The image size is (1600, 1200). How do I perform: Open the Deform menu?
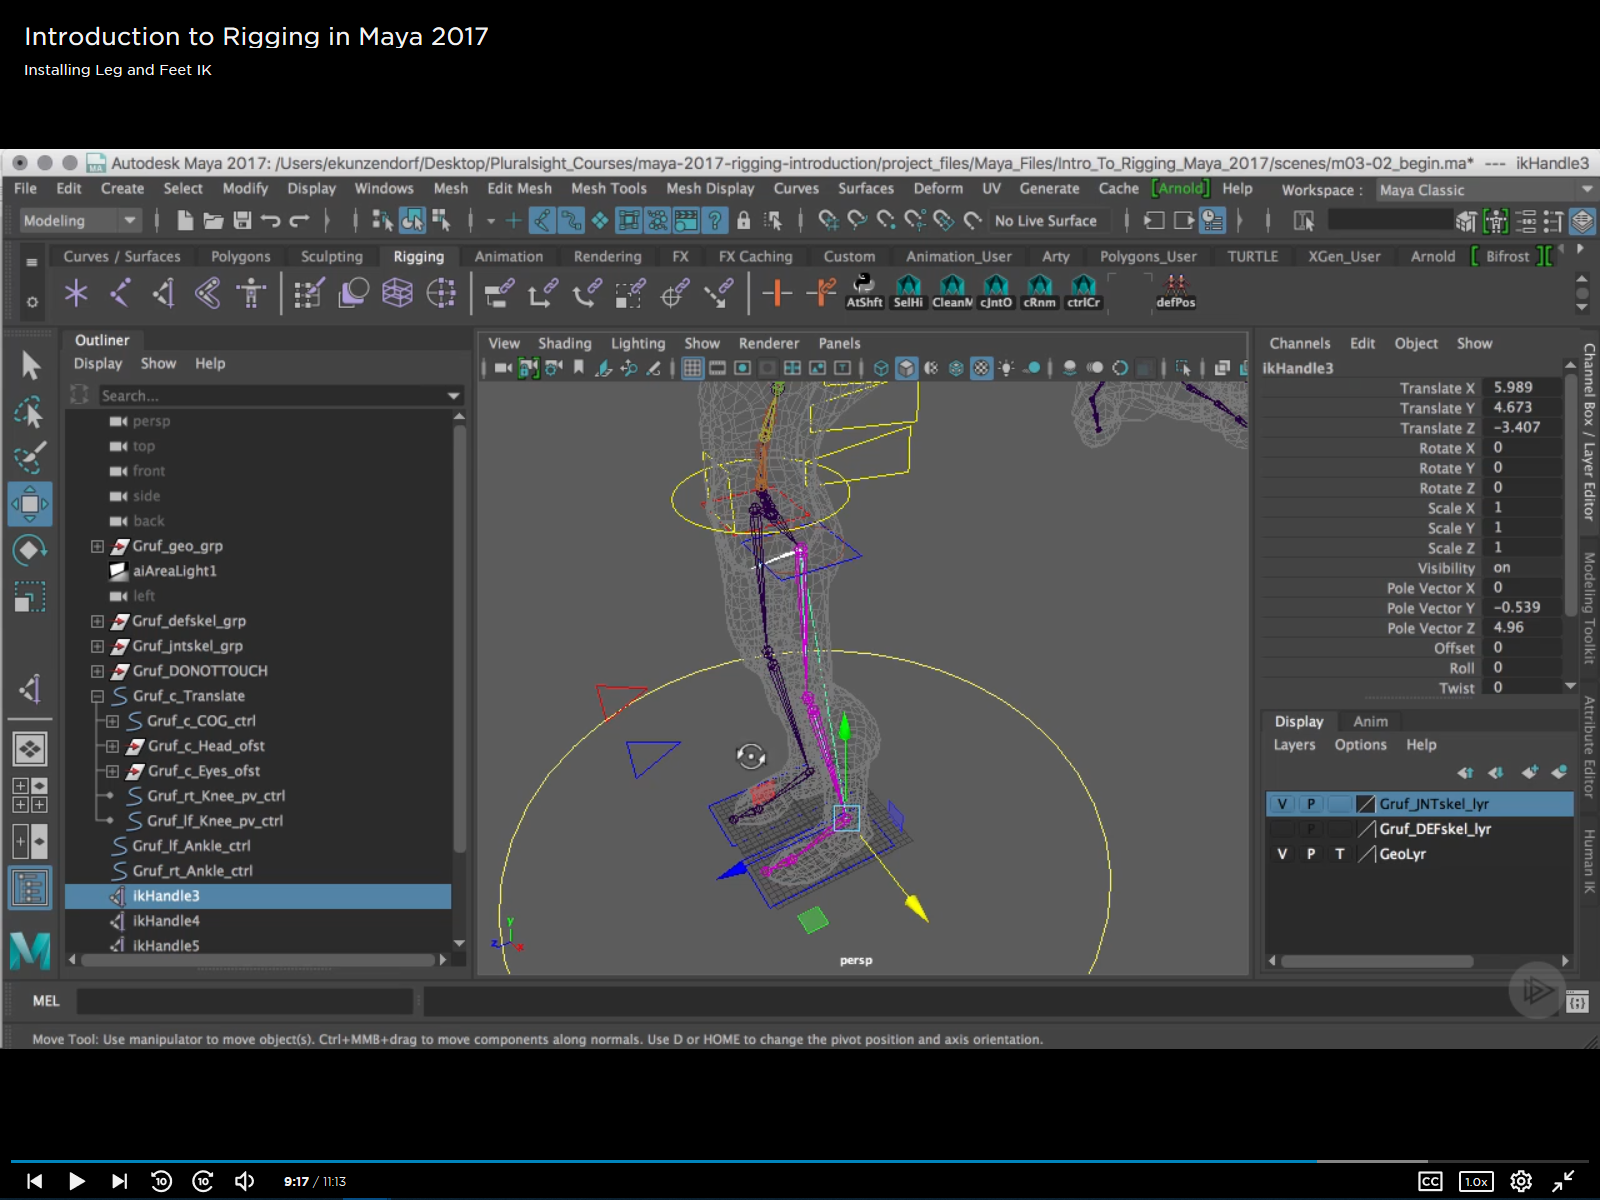[x=937, y=189]
